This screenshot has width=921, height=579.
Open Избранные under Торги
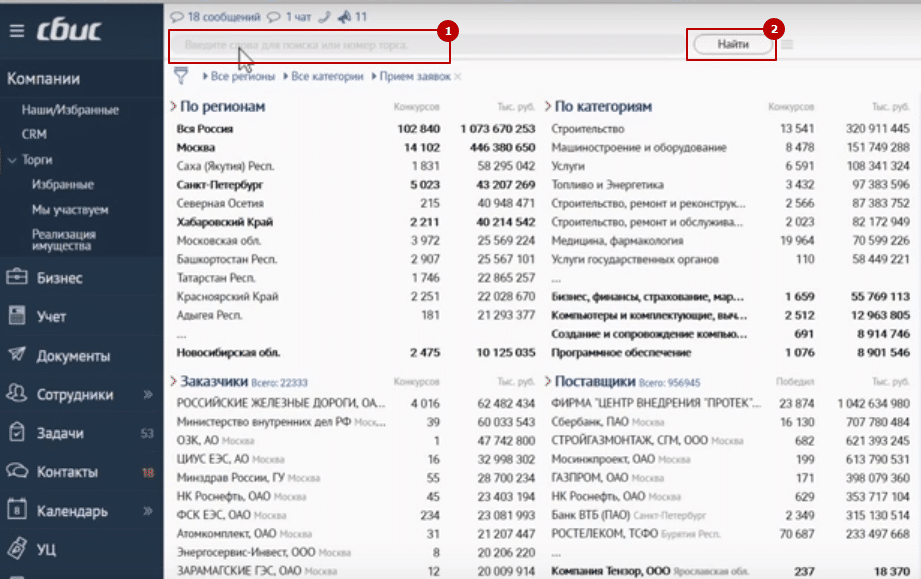point(63,184)
